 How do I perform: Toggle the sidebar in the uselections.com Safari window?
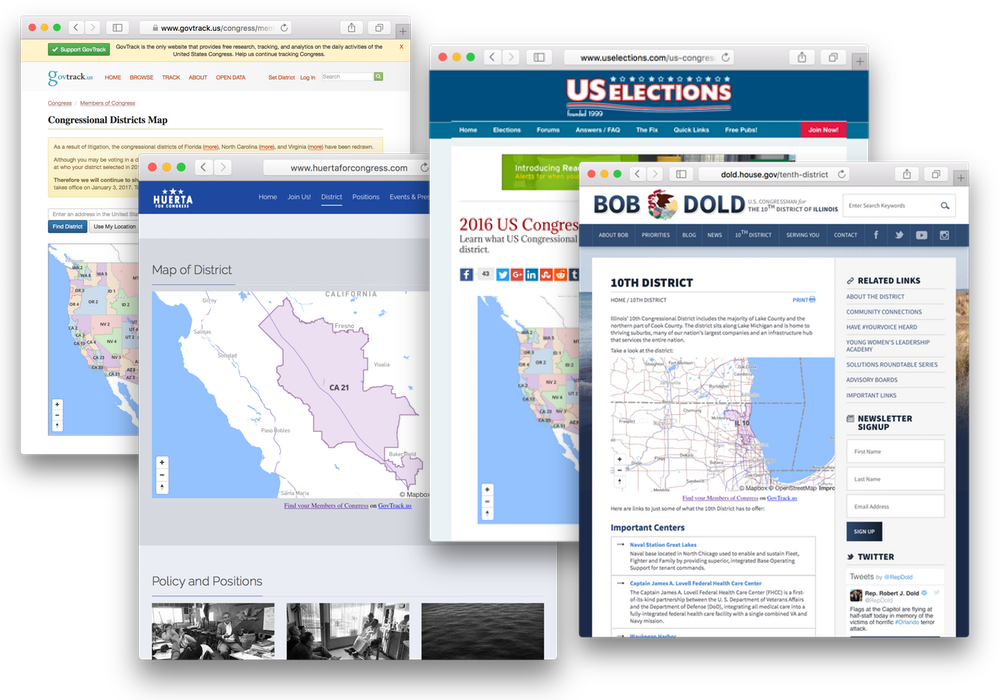[538, 58]
